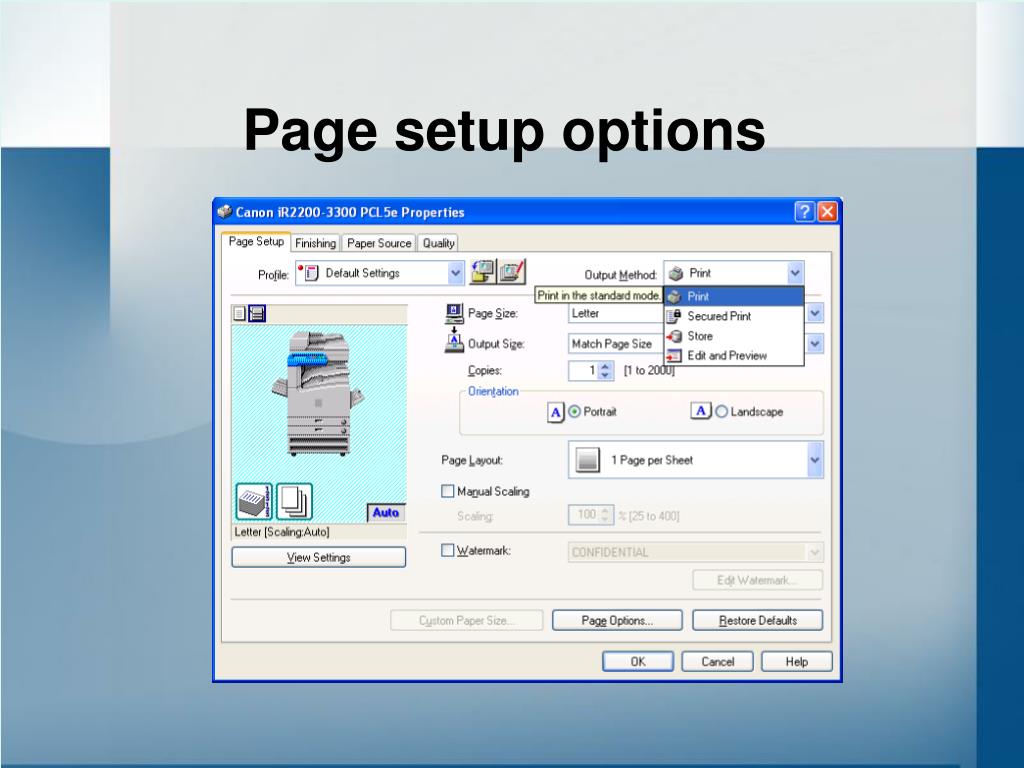Click the 1-sided printing icon in the preview

(253, 502)
